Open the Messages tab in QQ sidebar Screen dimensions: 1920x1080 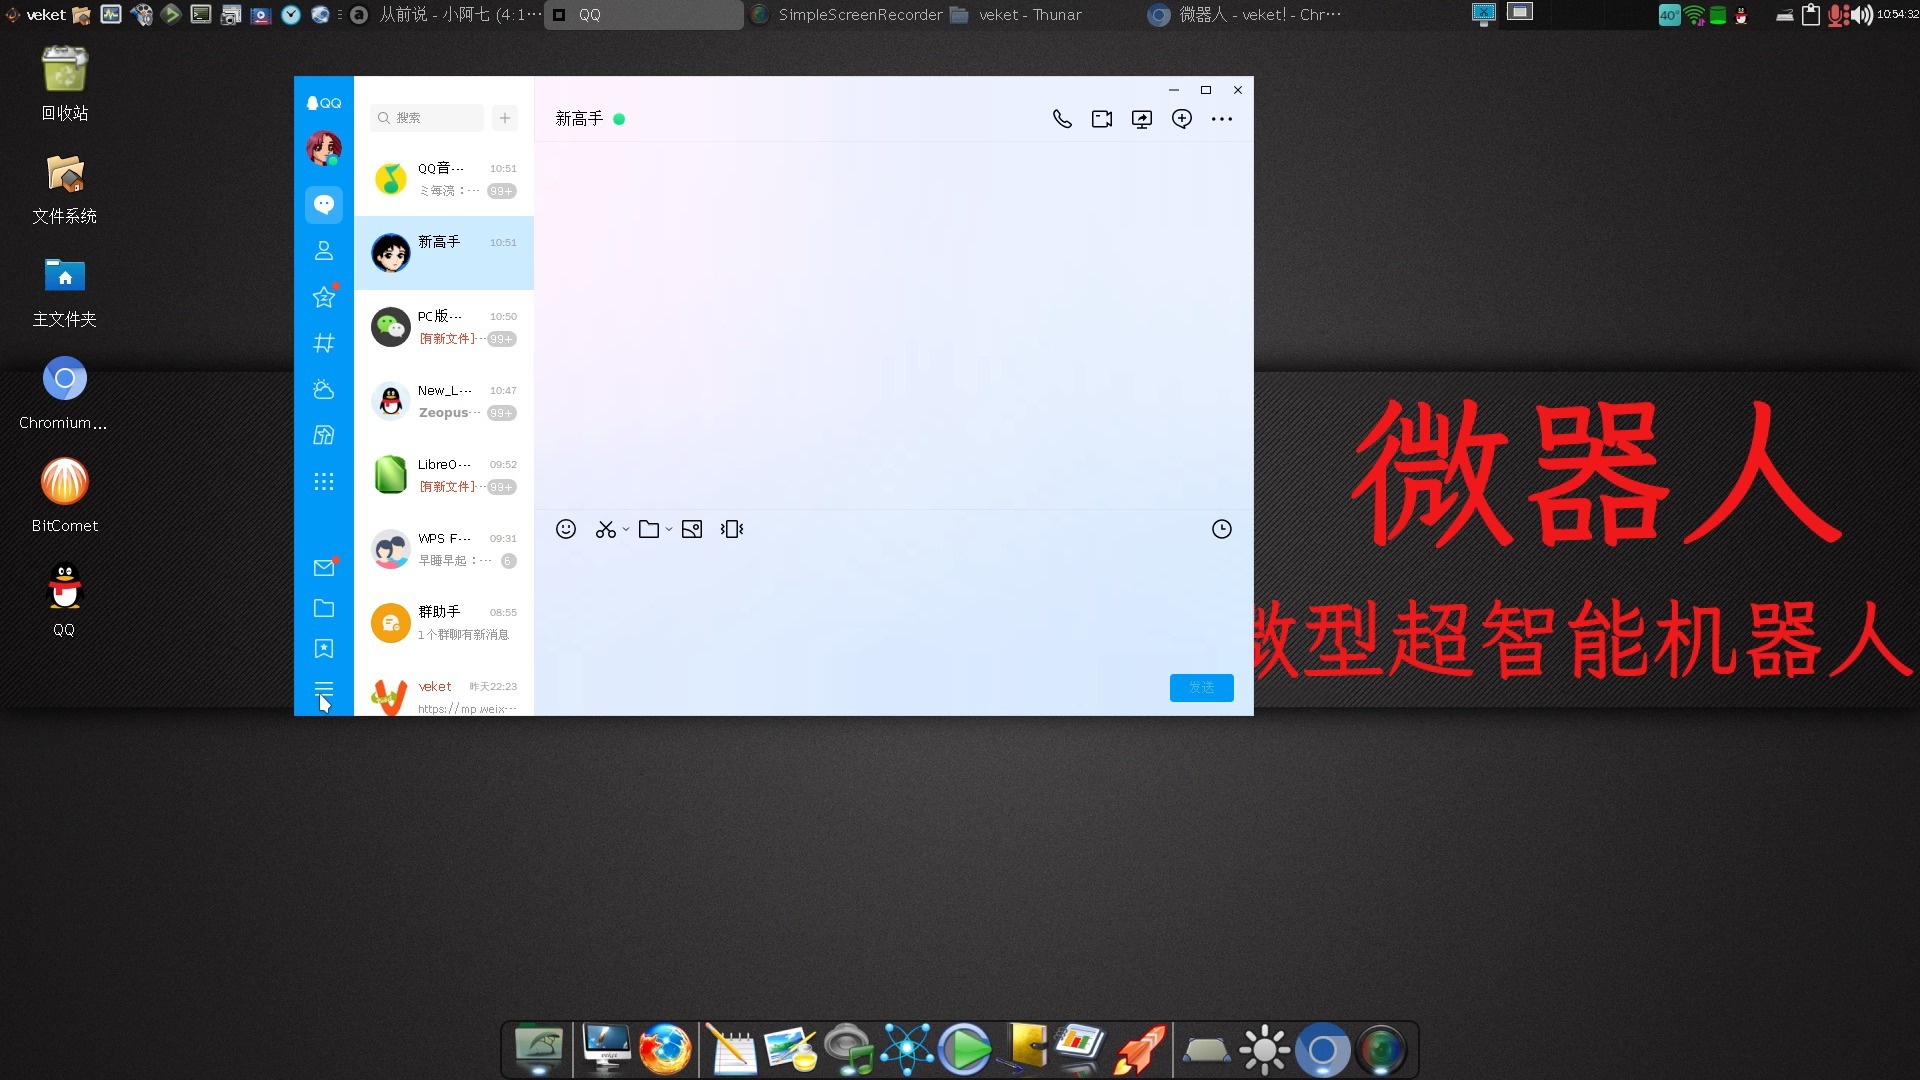pyautogui.click(x=323, y=205)
